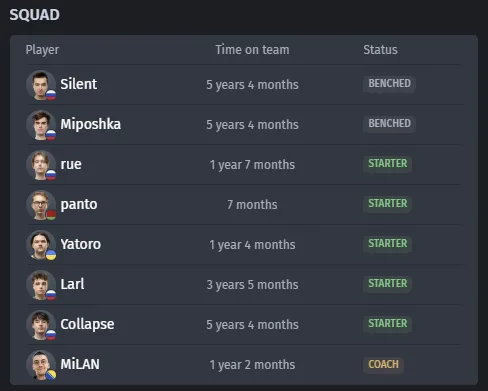488x391 pixels.
Task: Select panto's 7 months row
Action: click(x=246, y=205)
